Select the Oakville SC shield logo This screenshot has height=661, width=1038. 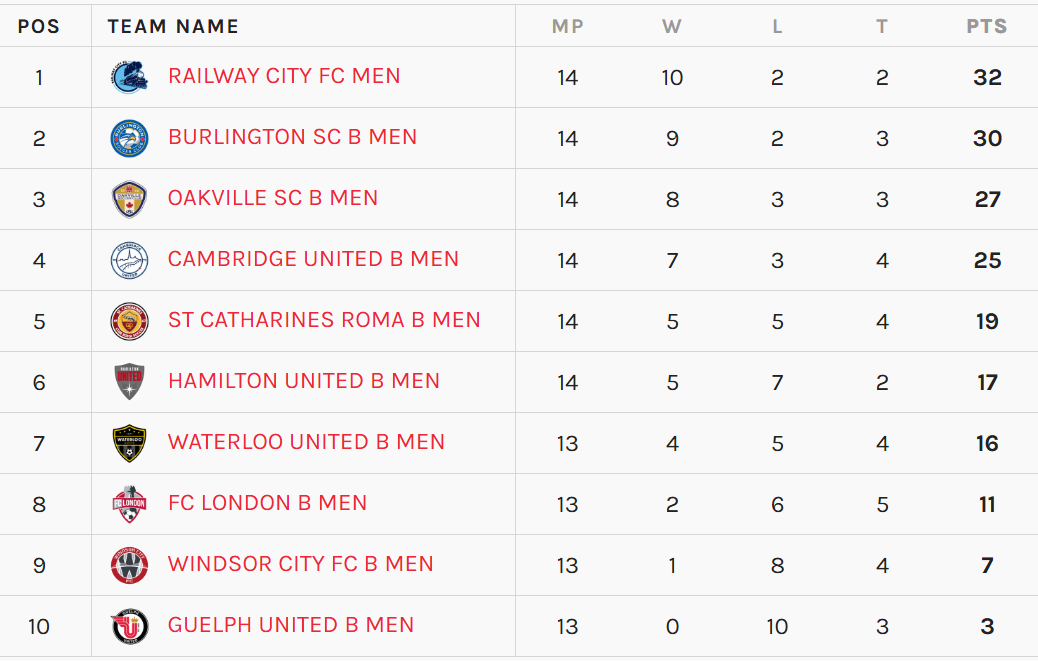[129, 199]
